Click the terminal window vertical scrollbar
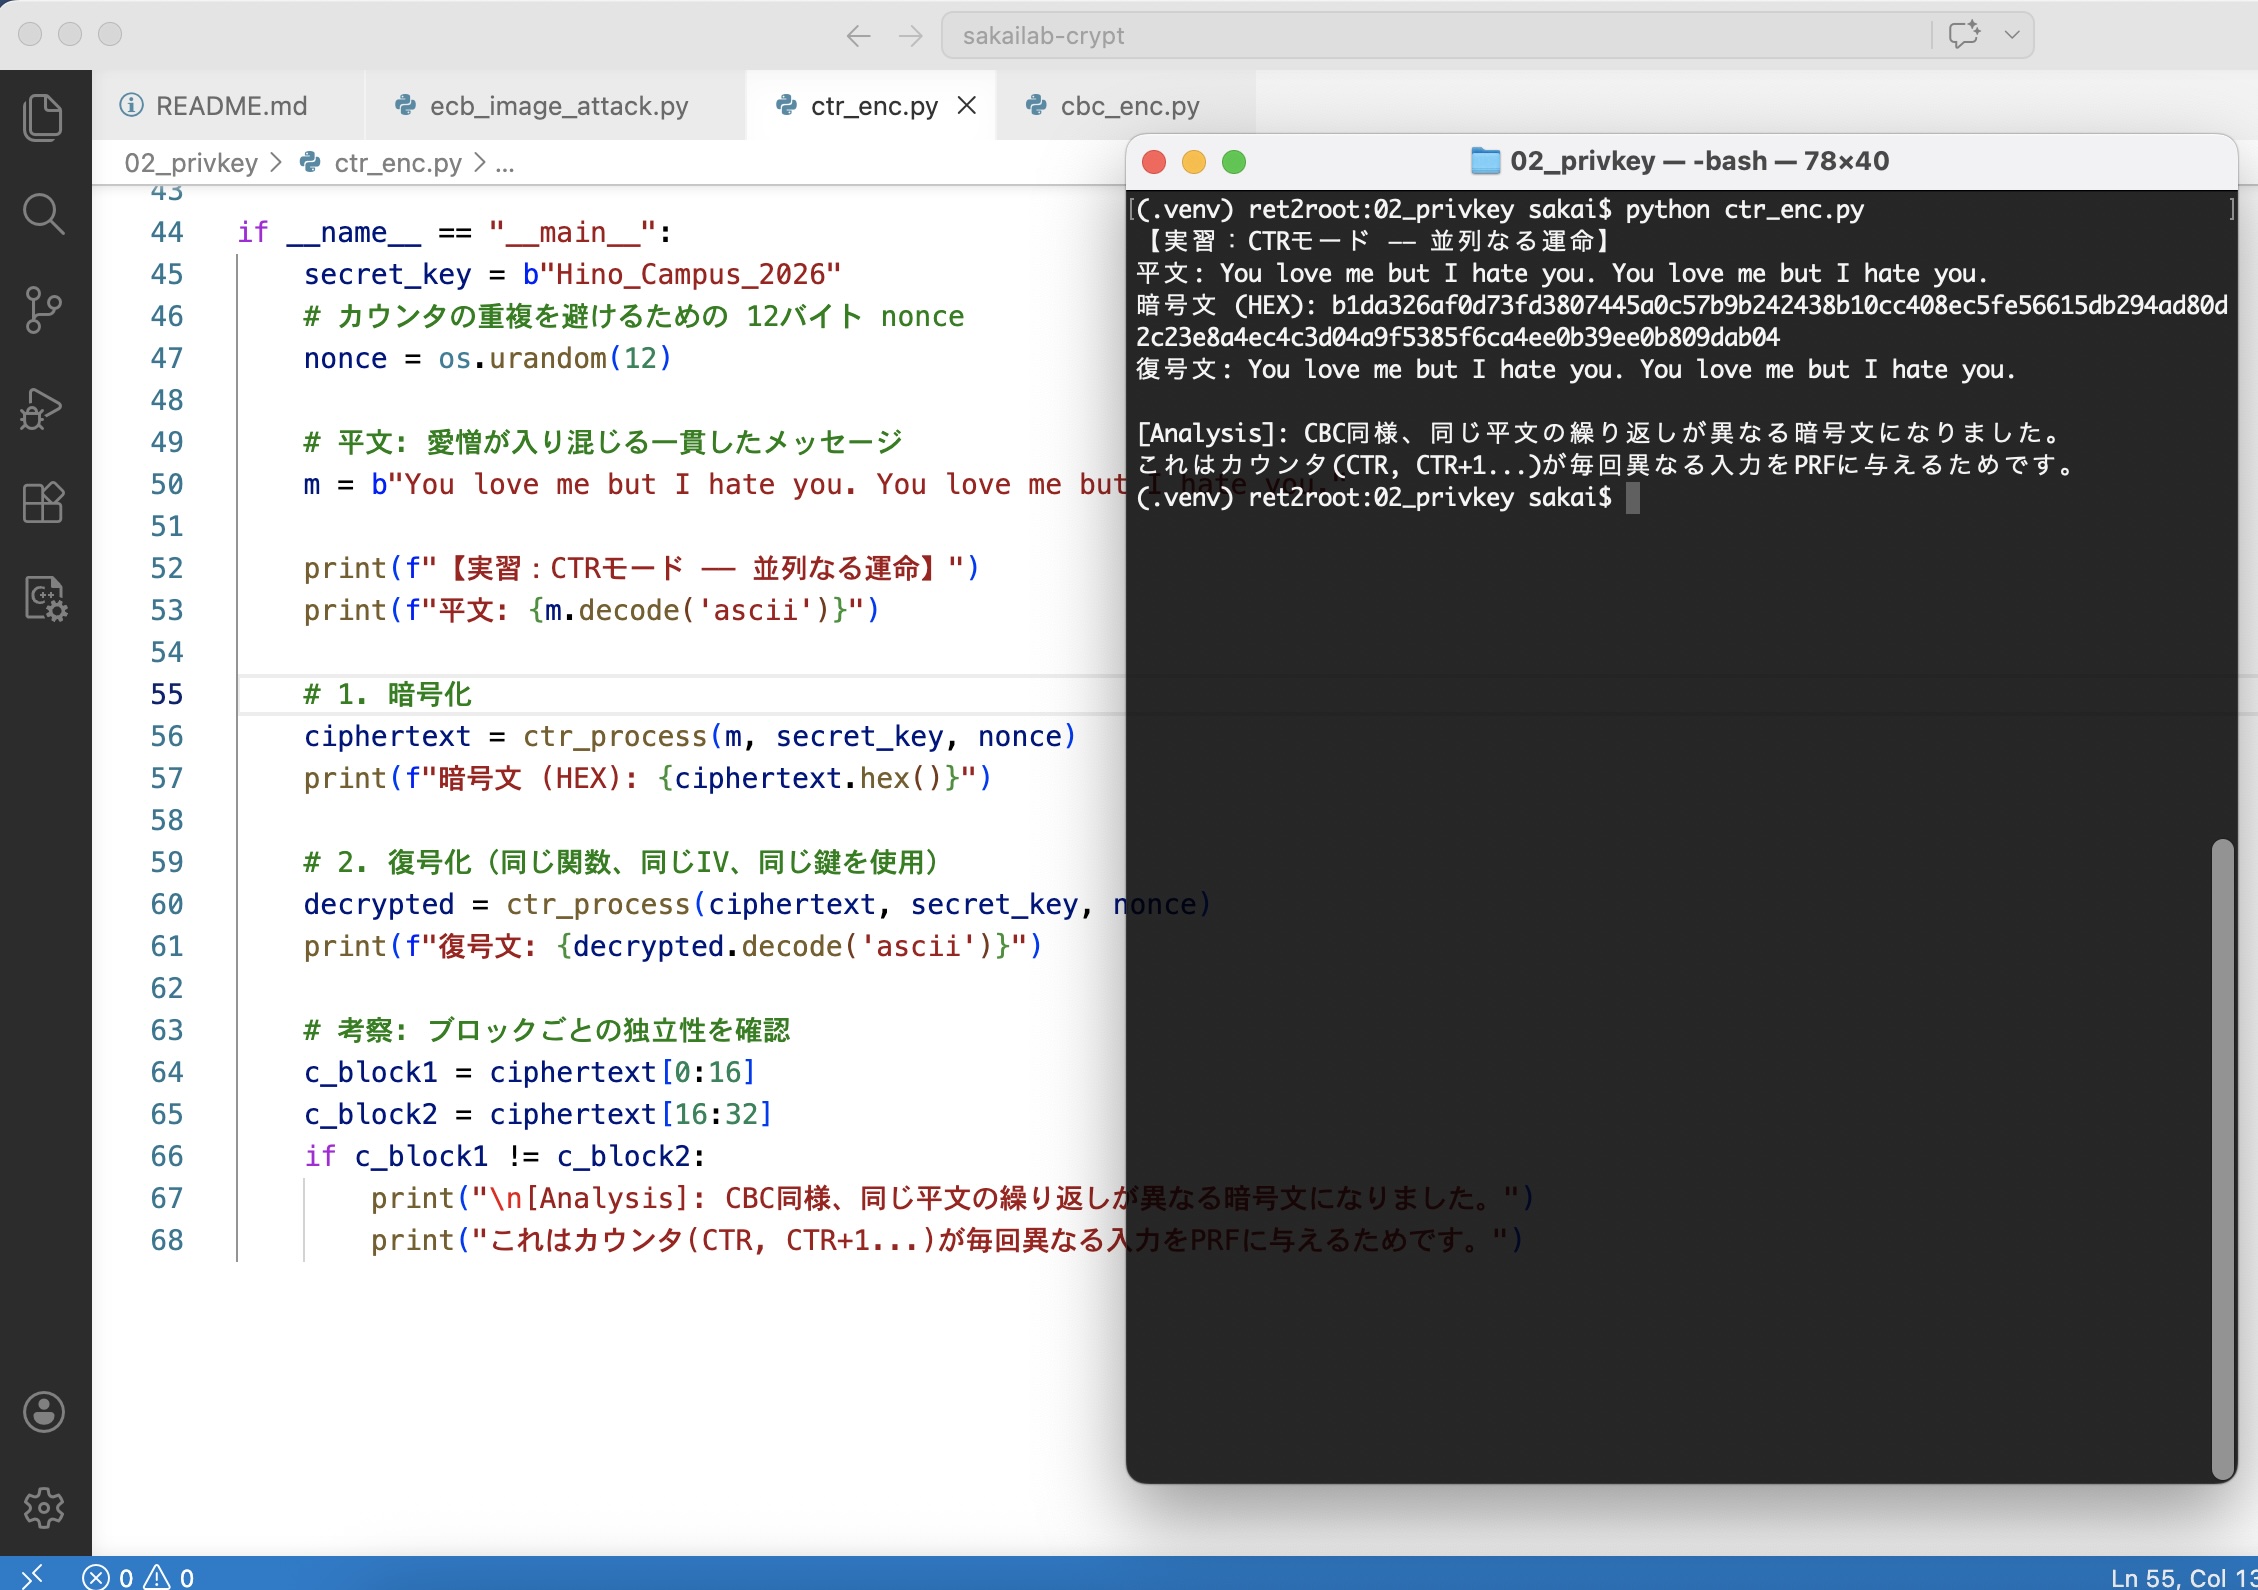 coord(2222,1158)
